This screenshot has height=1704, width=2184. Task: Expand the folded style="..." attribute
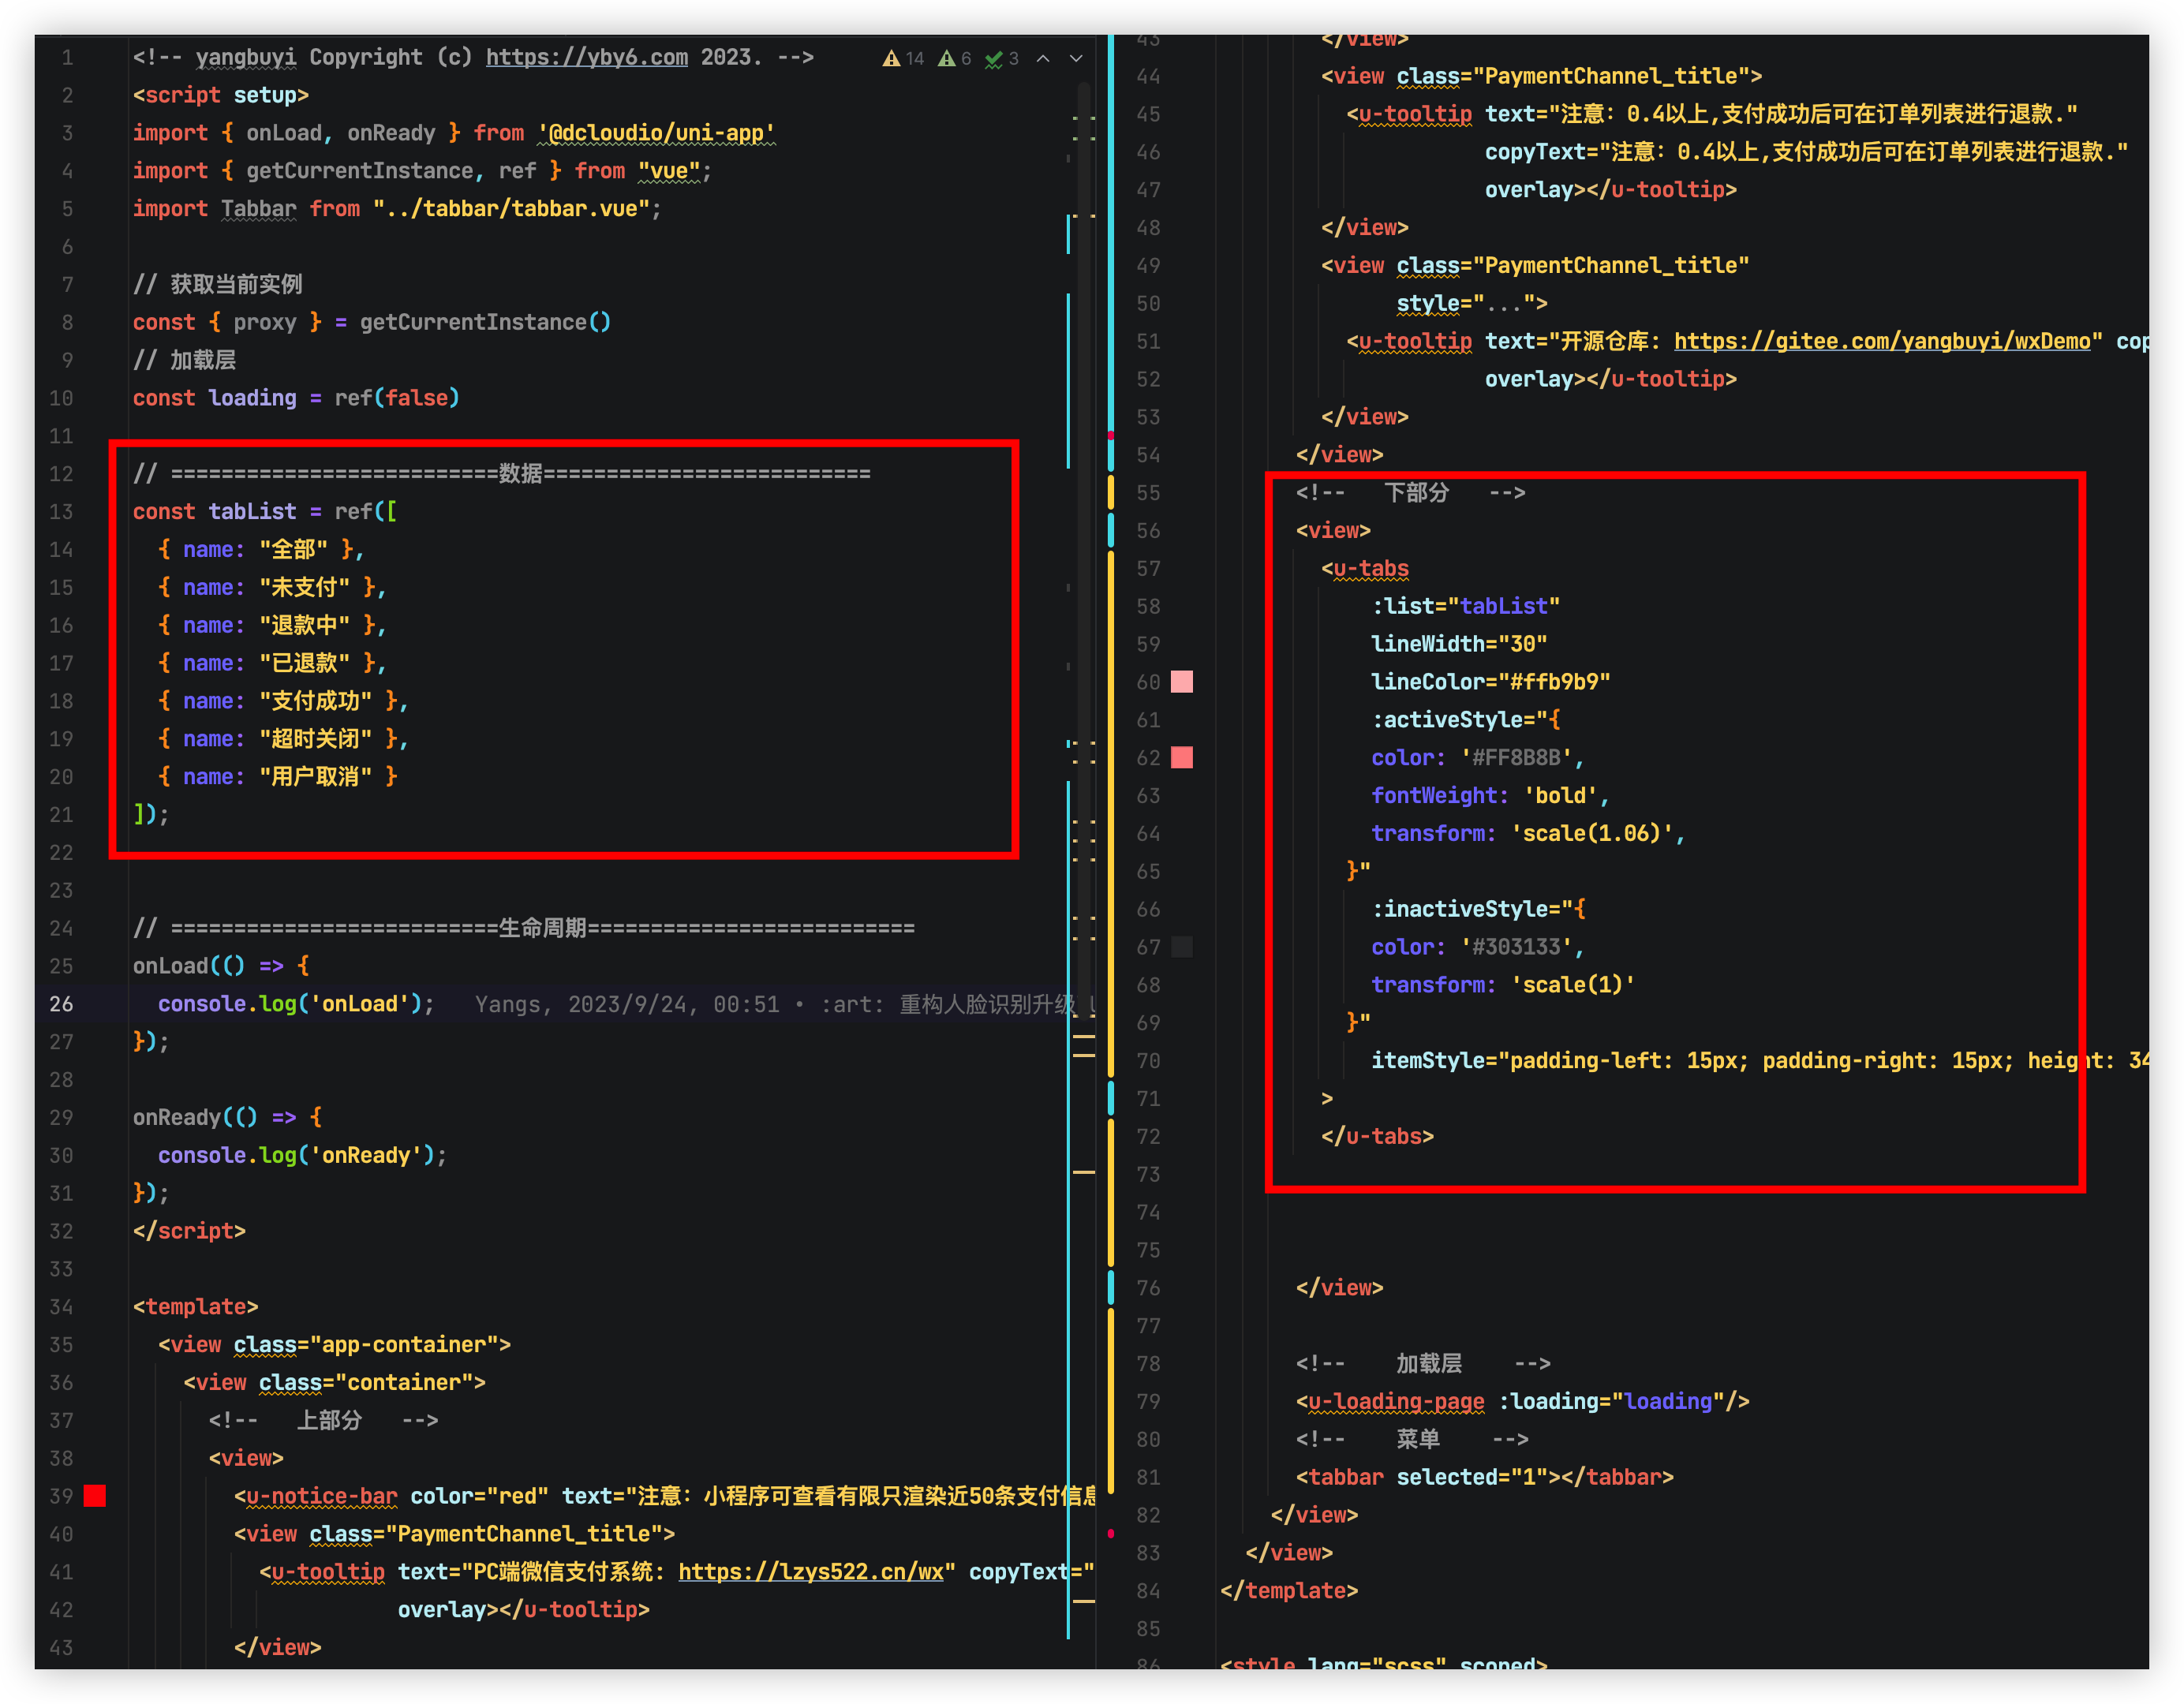(x=1503, y=304)
